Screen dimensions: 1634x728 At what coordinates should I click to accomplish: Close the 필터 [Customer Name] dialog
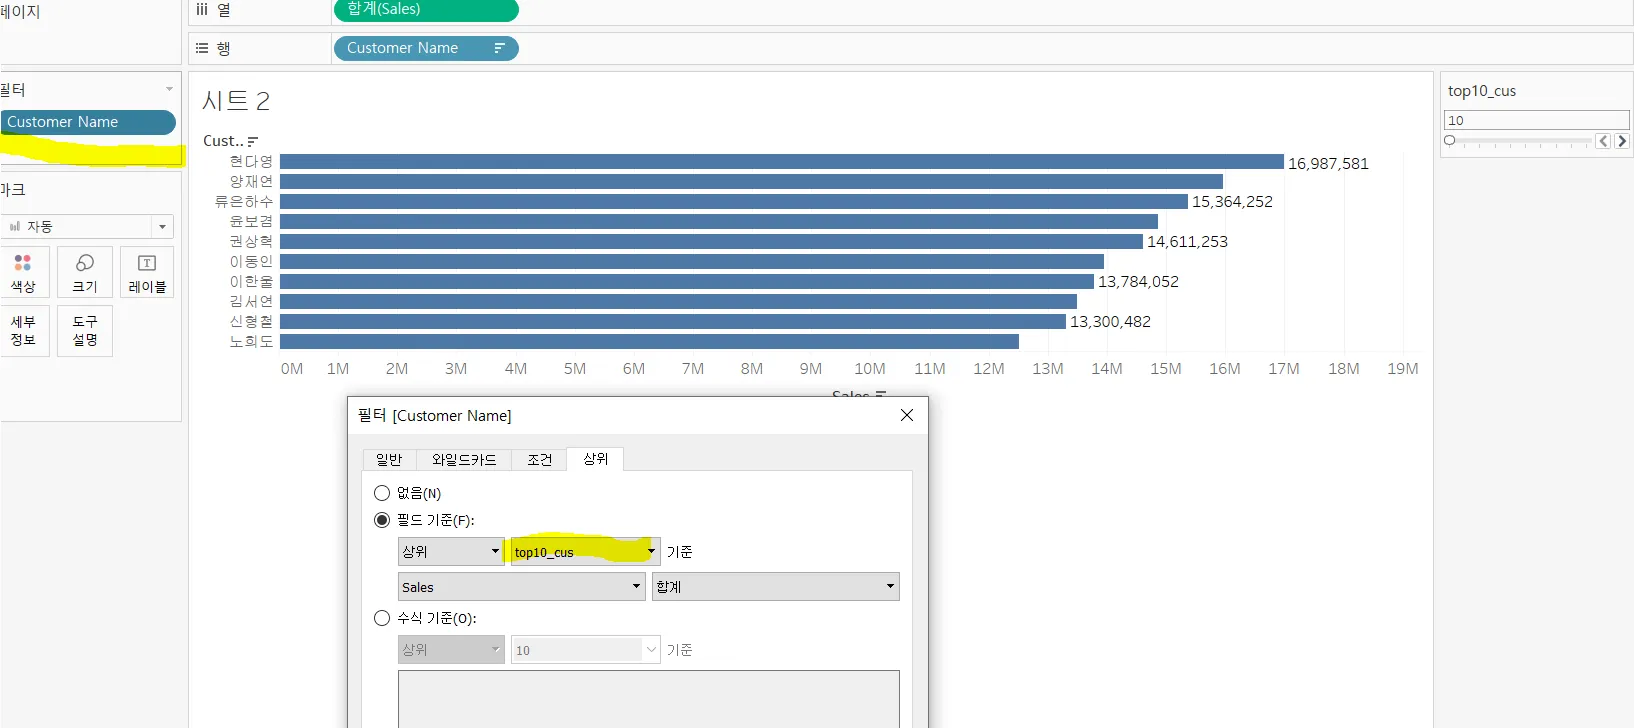click(x=907, y=415)
